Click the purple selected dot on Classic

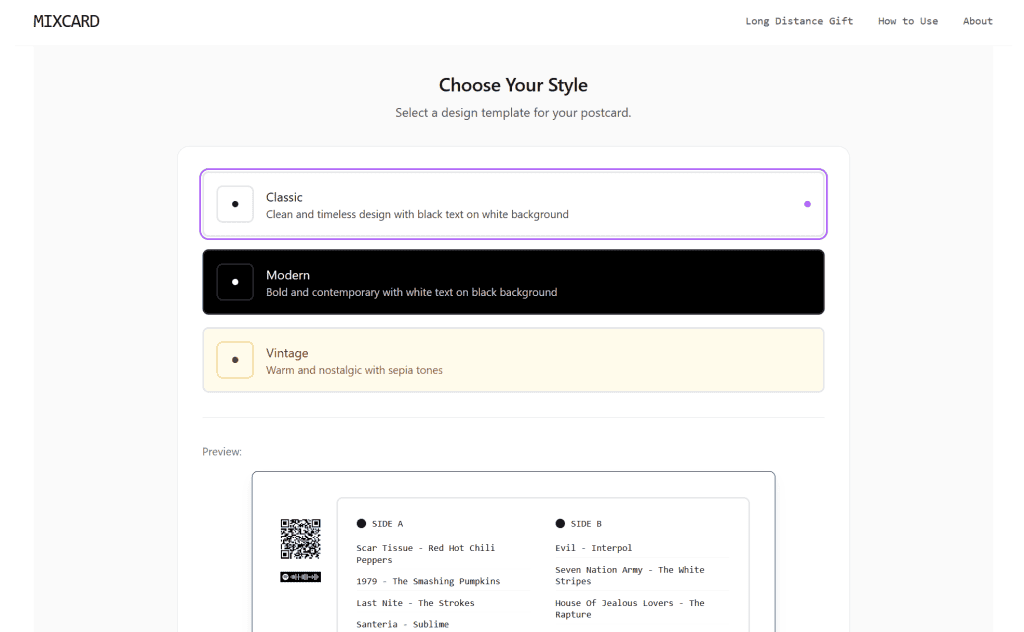pos(807,204)
